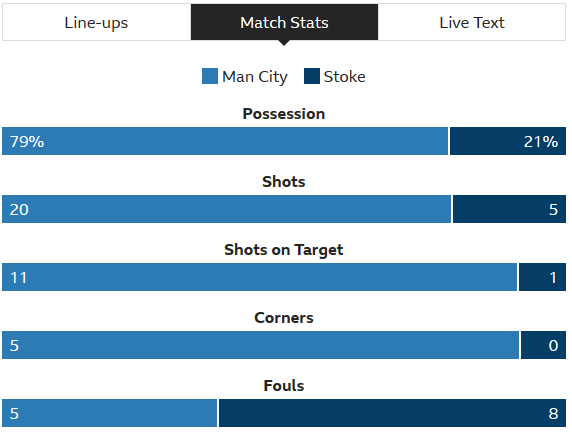Click the Man City light blue legend swatch
Viewport: 572px width, 432px height.
coord(210,76)
